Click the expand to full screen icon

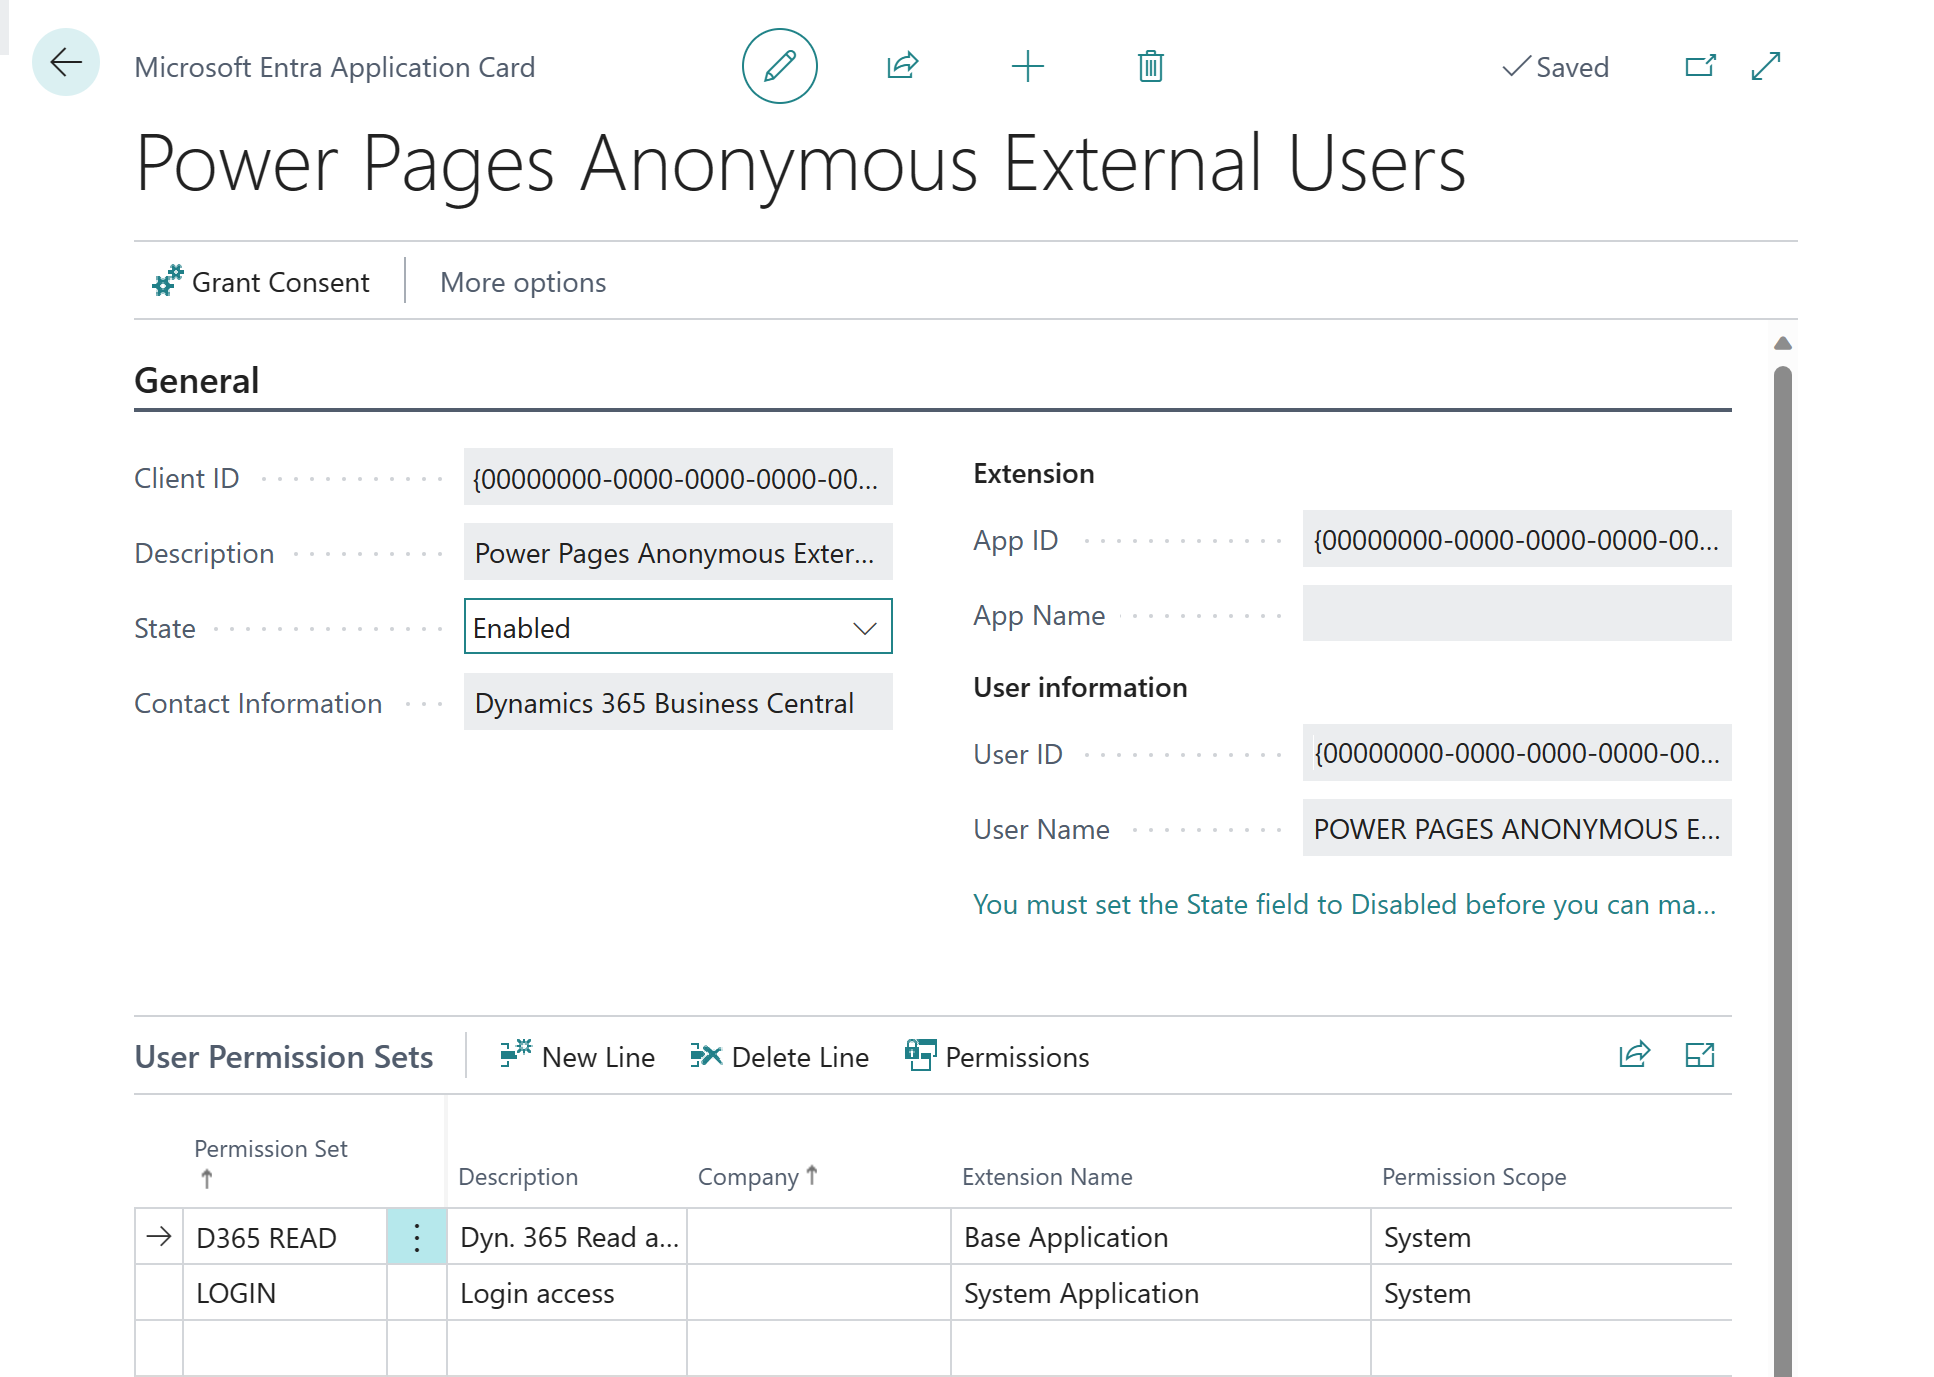1763,67
